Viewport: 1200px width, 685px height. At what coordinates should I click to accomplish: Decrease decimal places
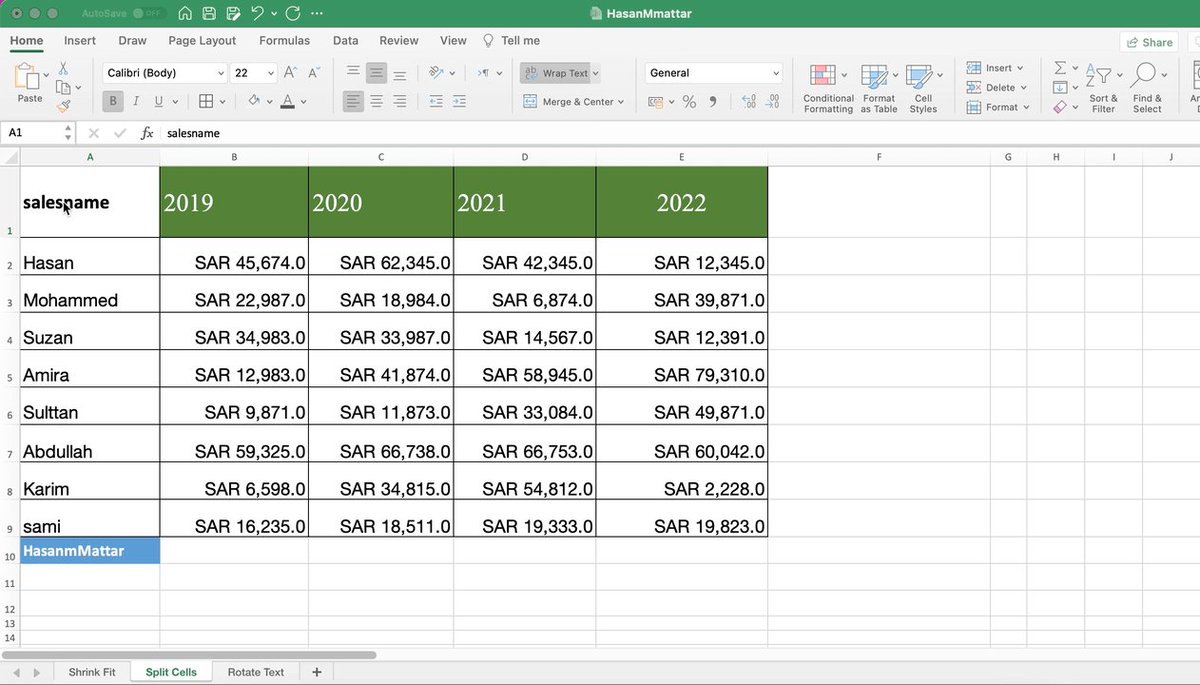(772, 101)
